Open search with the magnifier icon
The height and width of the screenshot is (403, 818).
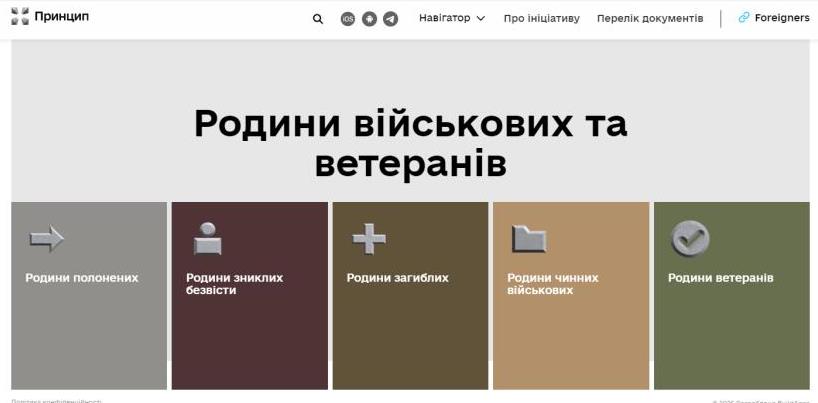coord(318,18)
